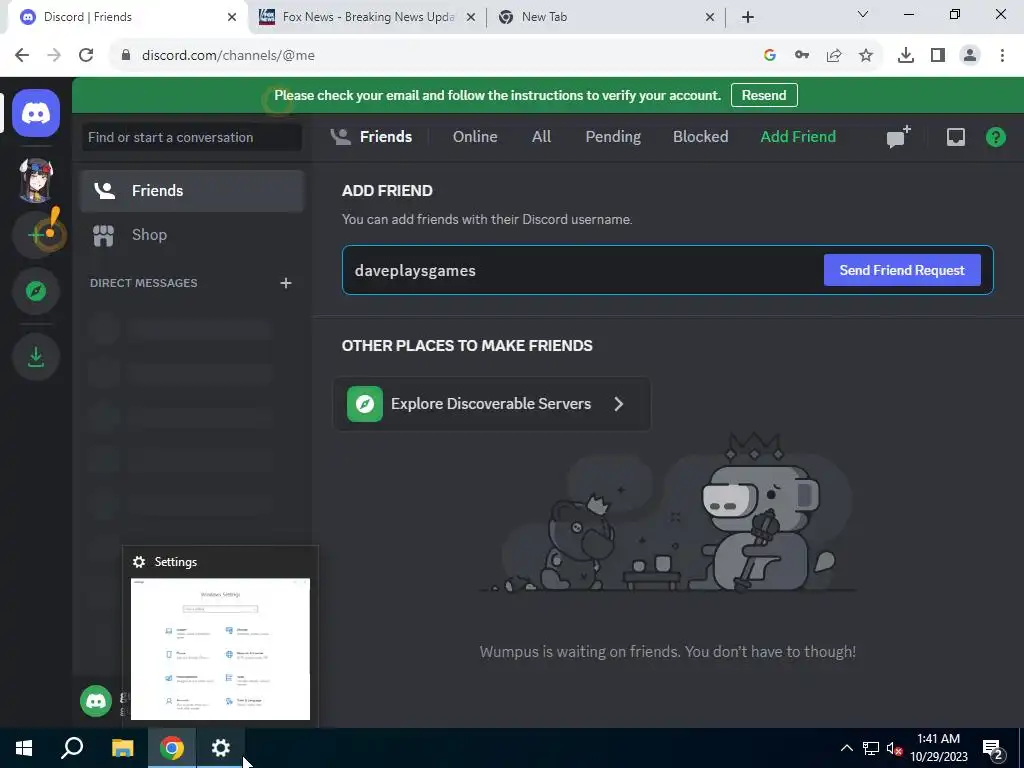Viewport: 1024px width, 768px height.
Task: Open New Group DM icon
Action: tap(898, 136)
